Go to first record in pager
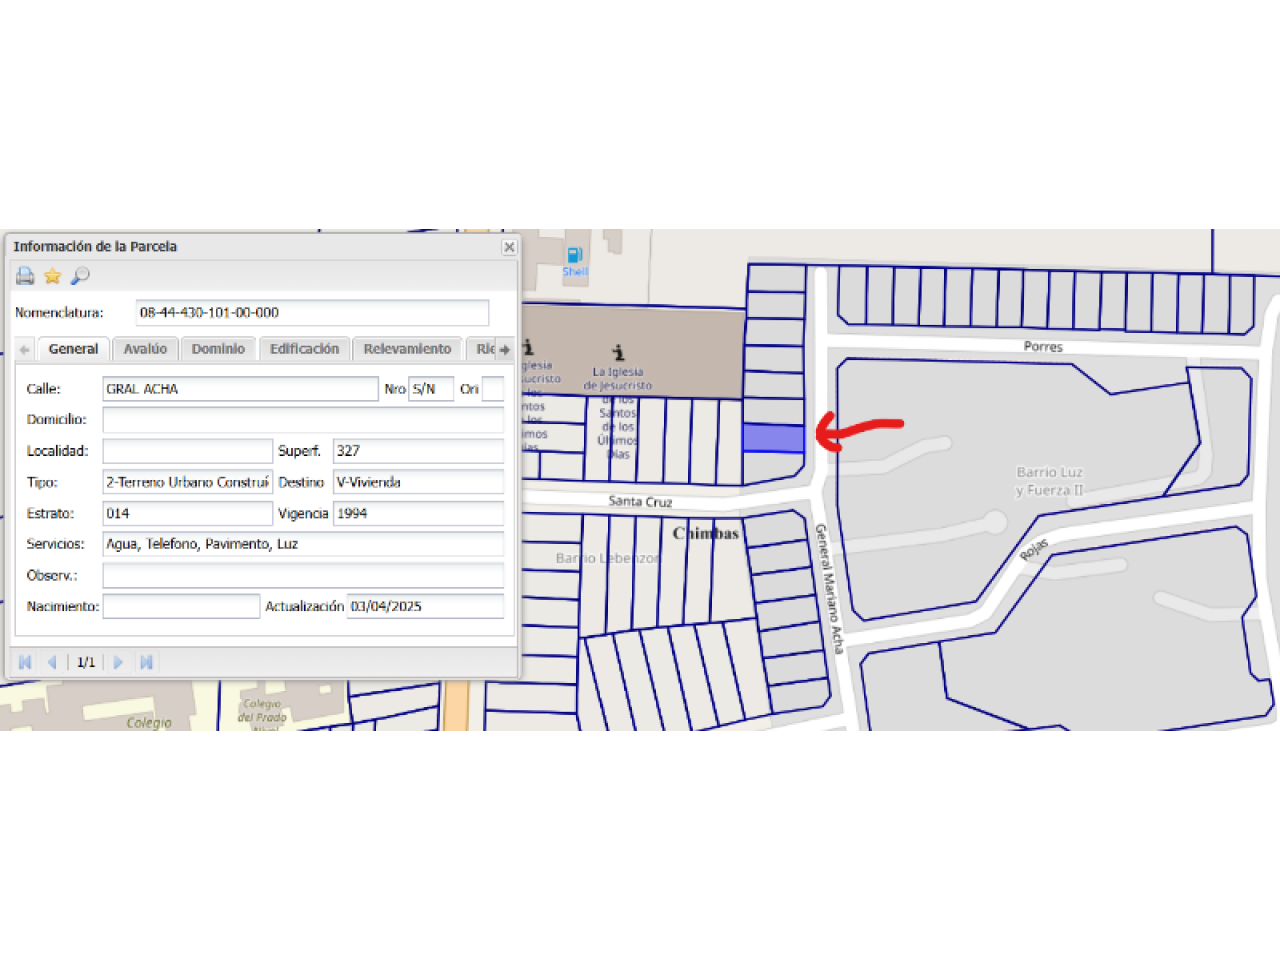This screenshot has width=1280, height=960. tap(25, 662)
